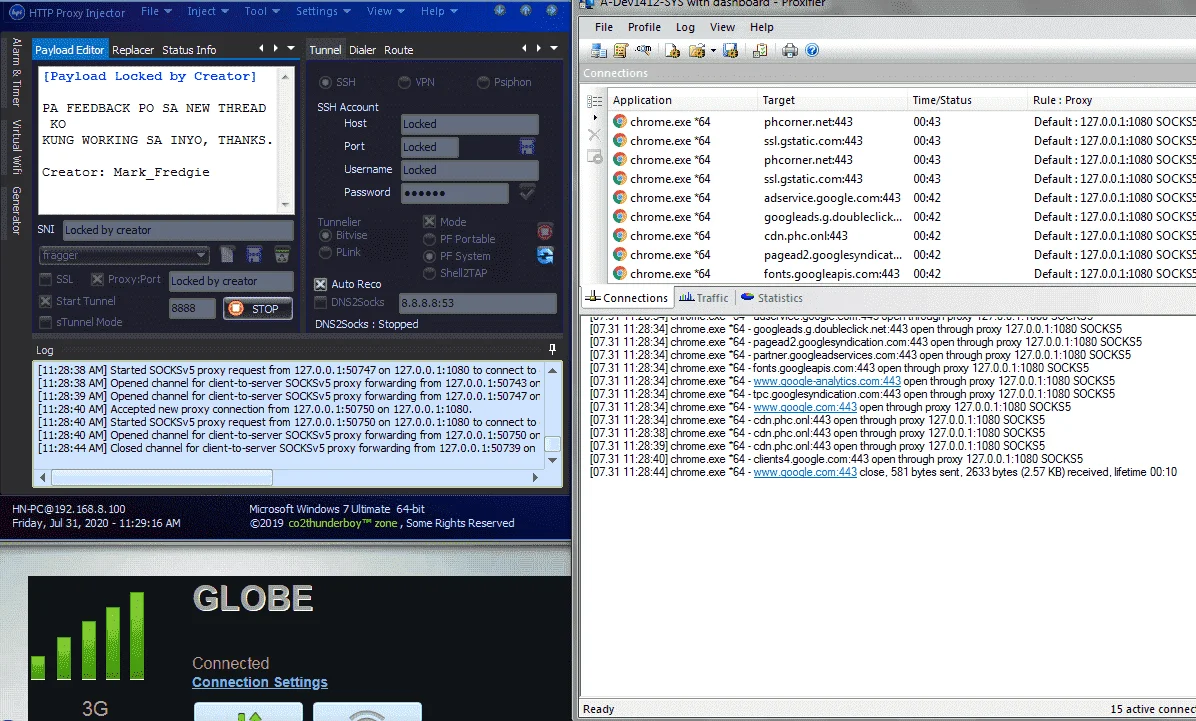Click the blue refresh icon beside PF System
1196x721 pixels.
click(545, 256)
